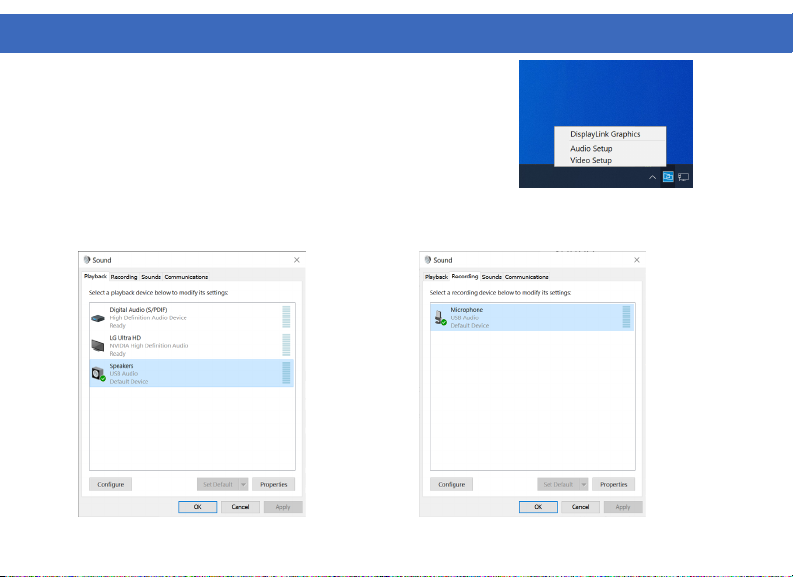
Task: Click Configure in the recording Sound window
Action: (x=451, y=484)
